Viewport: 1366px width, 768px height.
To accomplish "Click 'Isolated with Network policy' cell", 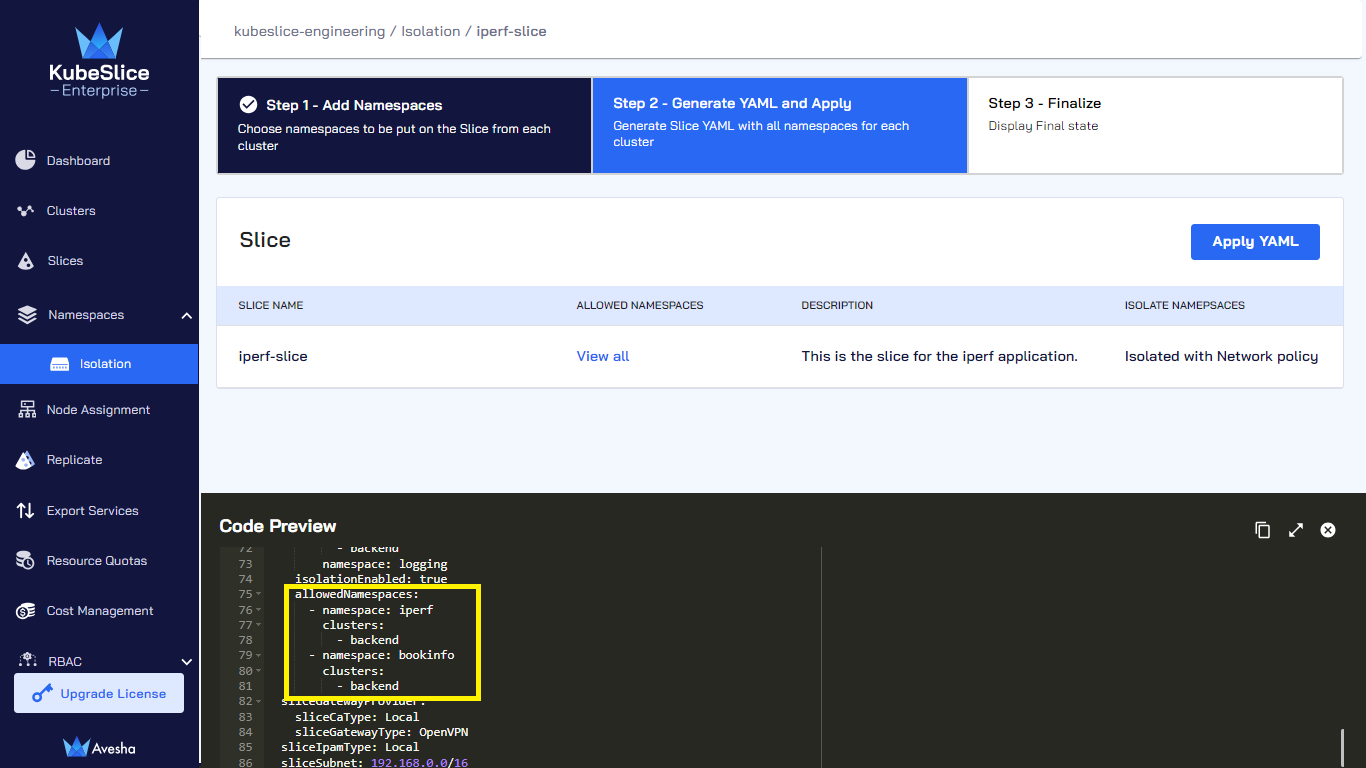I will pos(1221,356).
